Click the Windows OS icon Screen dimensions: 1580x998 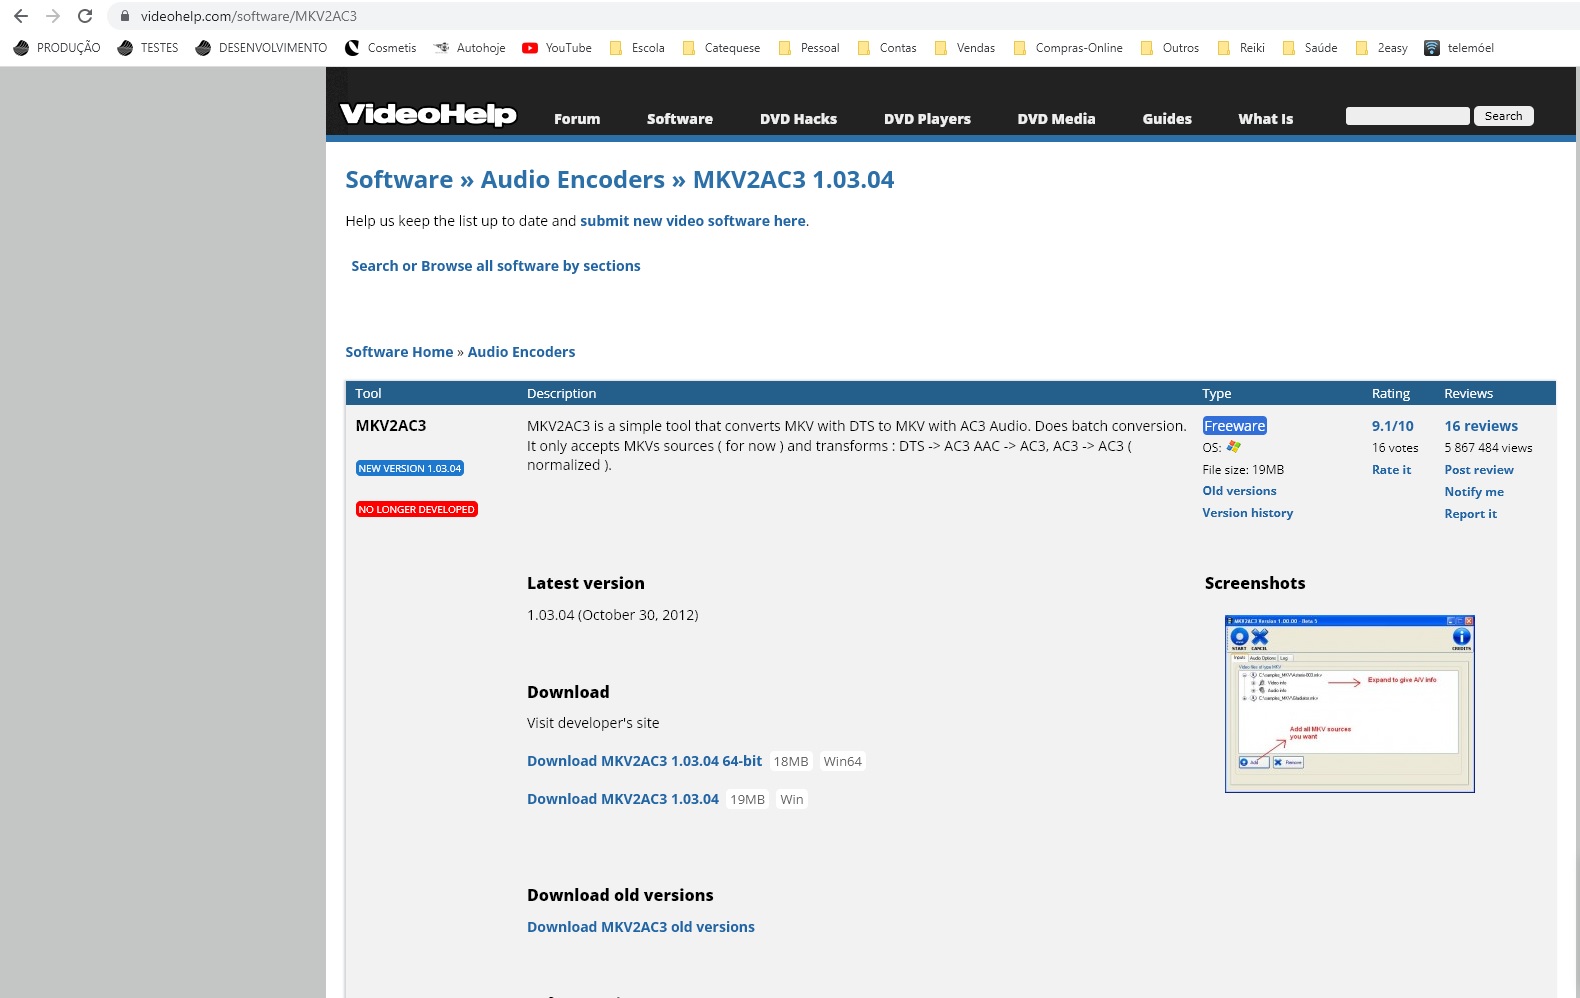(x=1234, y=447)
